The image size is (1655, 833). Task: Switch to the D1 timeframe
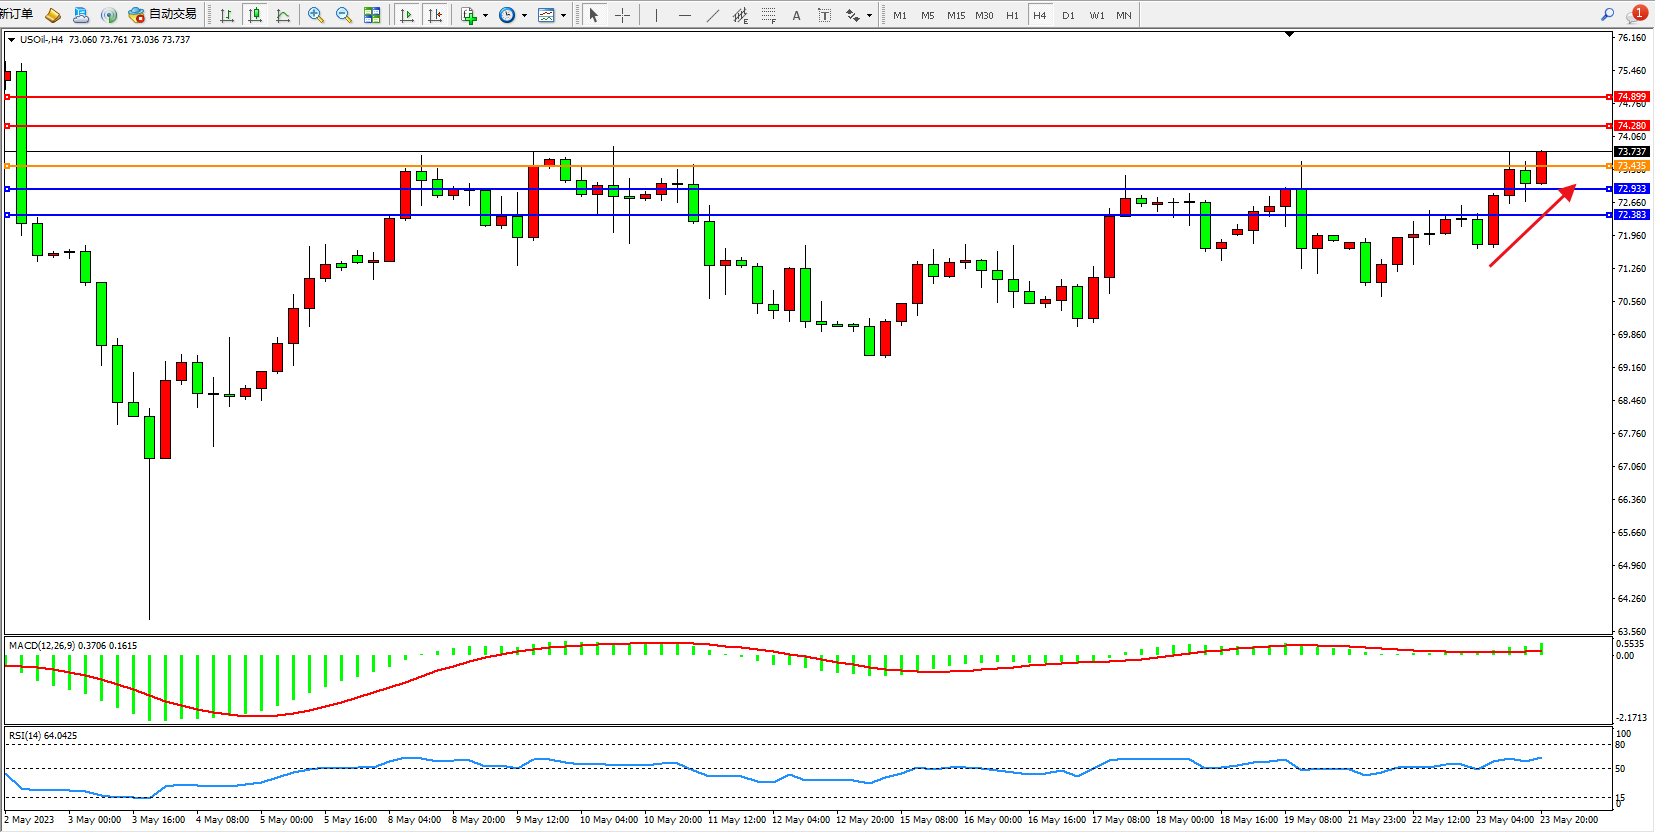pos(1068,15)
